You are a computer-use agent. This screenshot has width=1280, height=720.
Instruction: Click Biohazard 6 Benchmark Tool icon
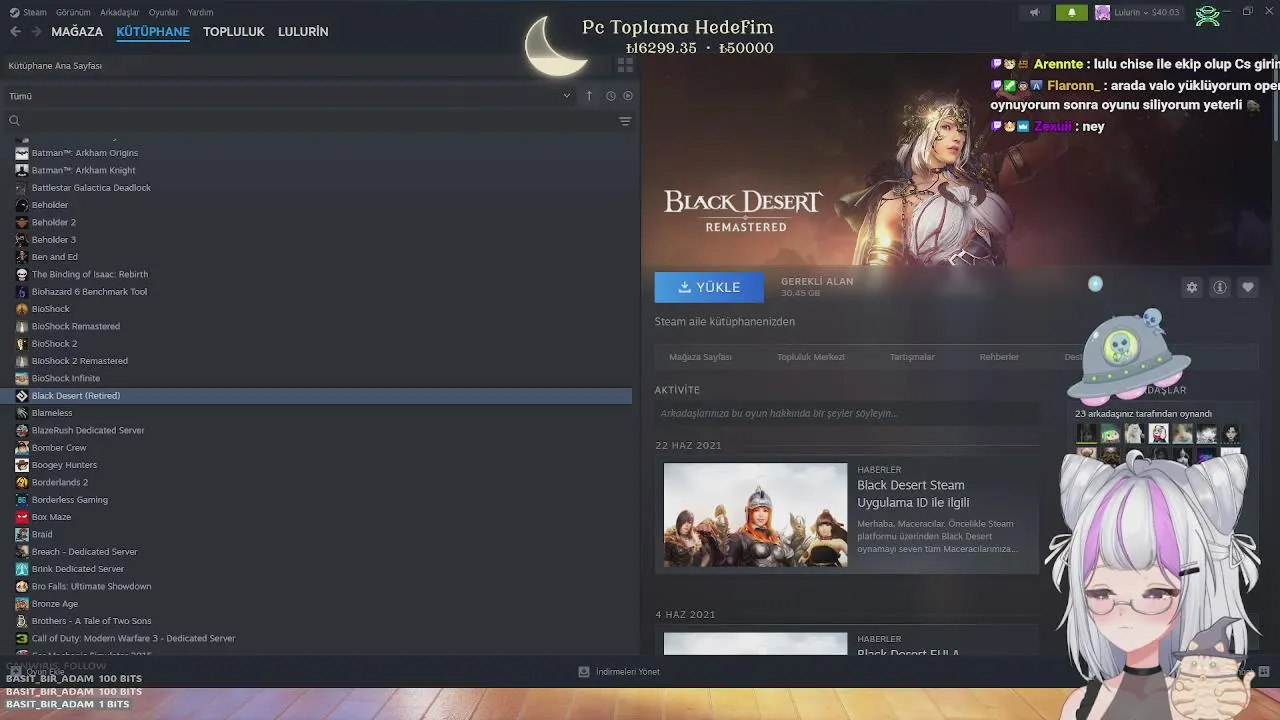pos(22,292)
